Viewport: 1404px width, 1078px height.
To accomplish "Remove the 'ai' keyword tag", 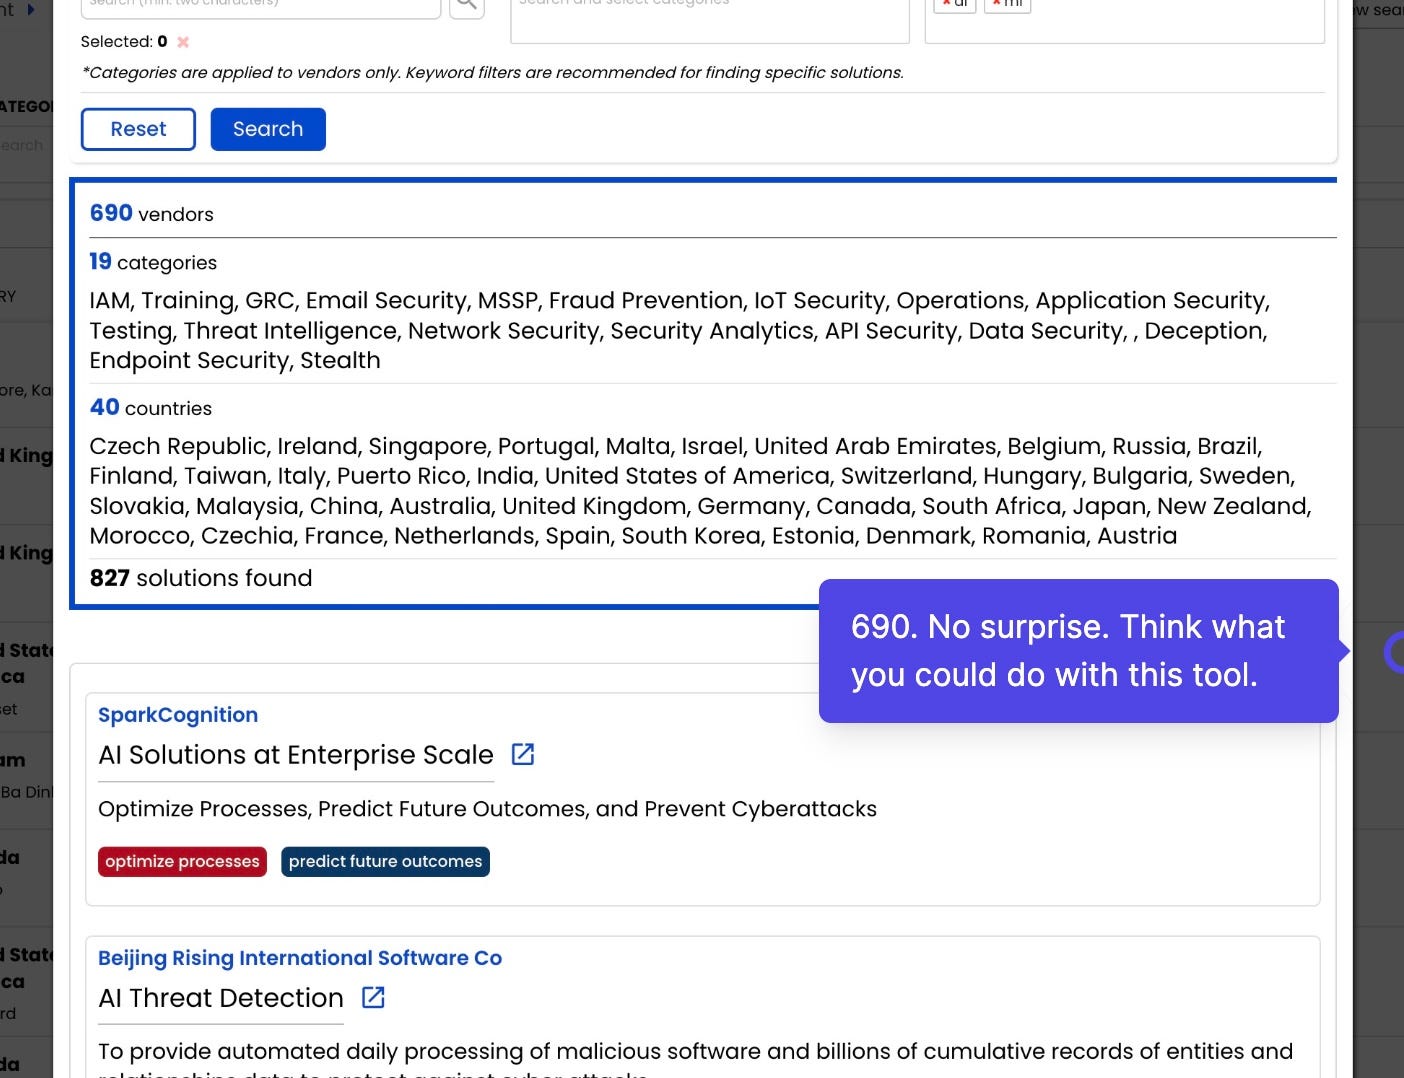I will (946, 4).
